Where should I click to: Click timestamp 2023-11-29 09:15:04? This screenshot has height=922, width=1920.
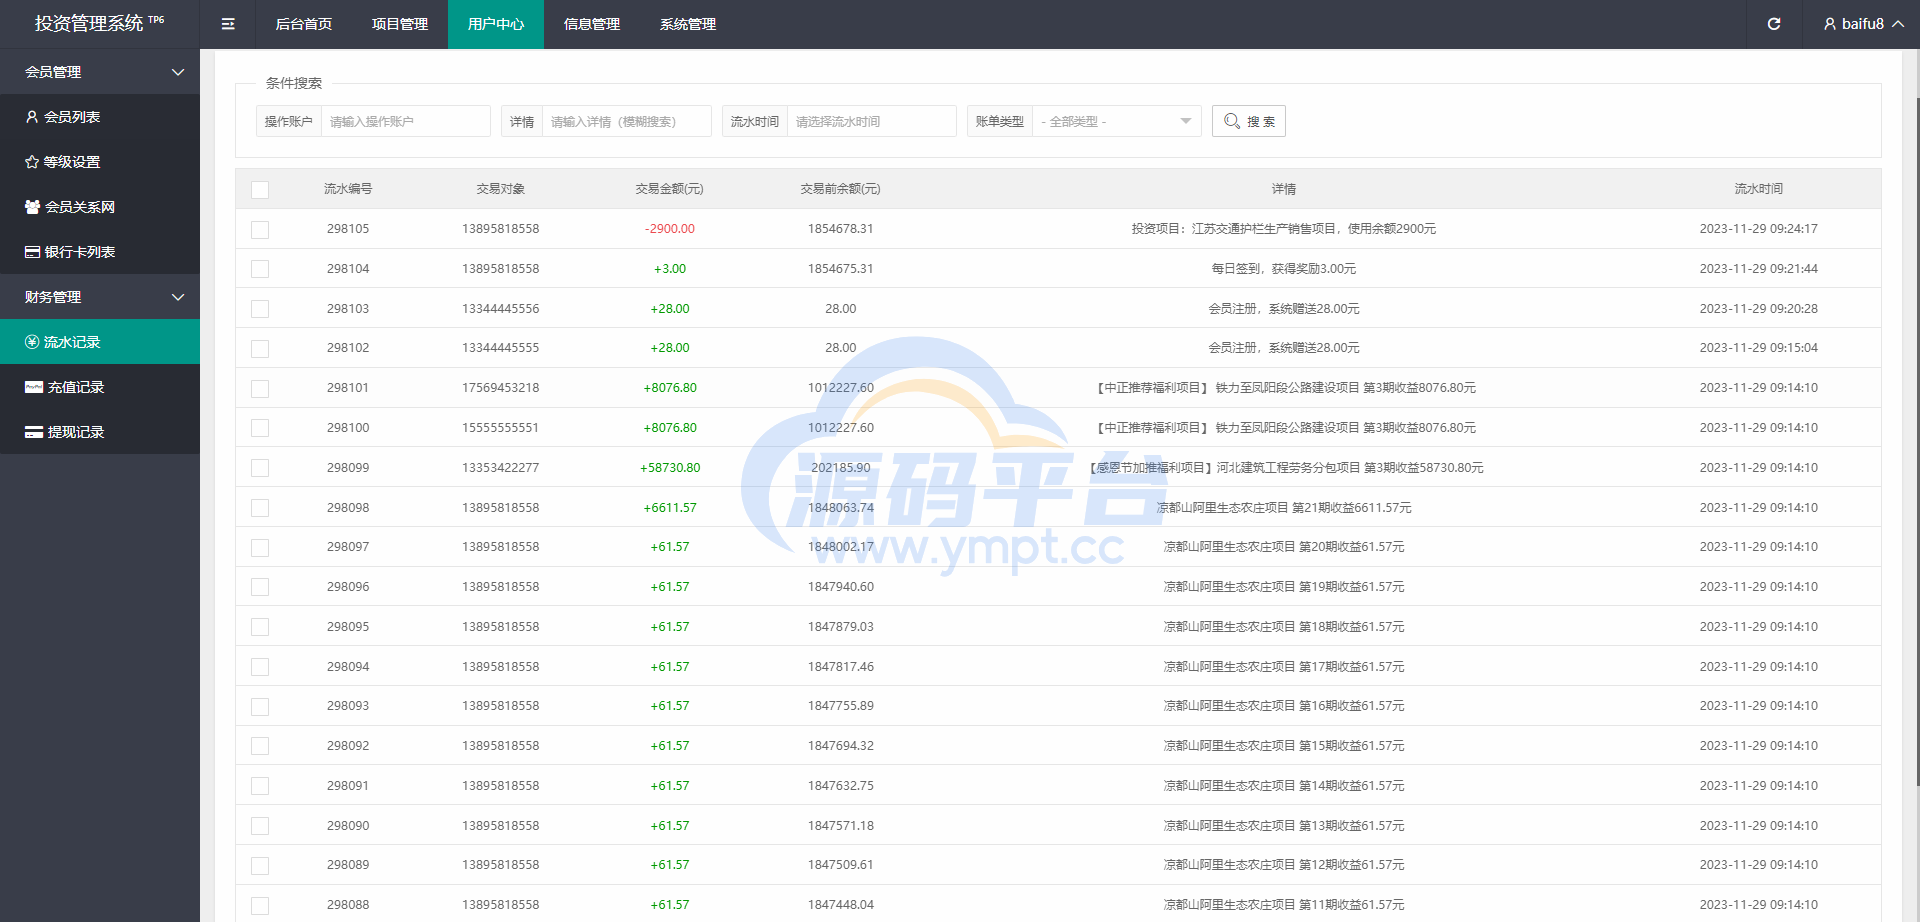pos(1759,348)
